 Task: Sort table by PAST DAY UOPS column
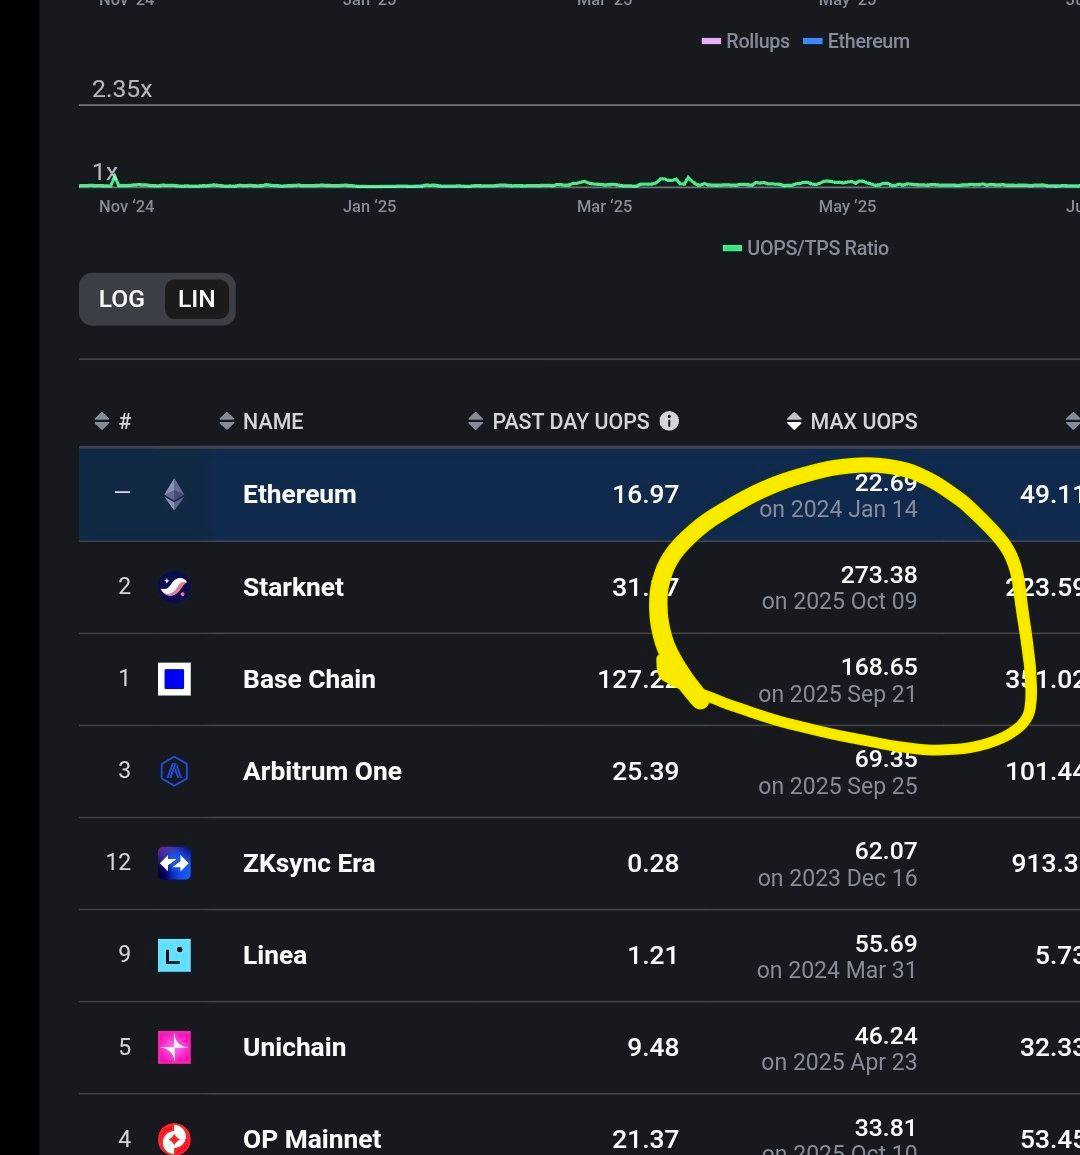pos(559,421)
